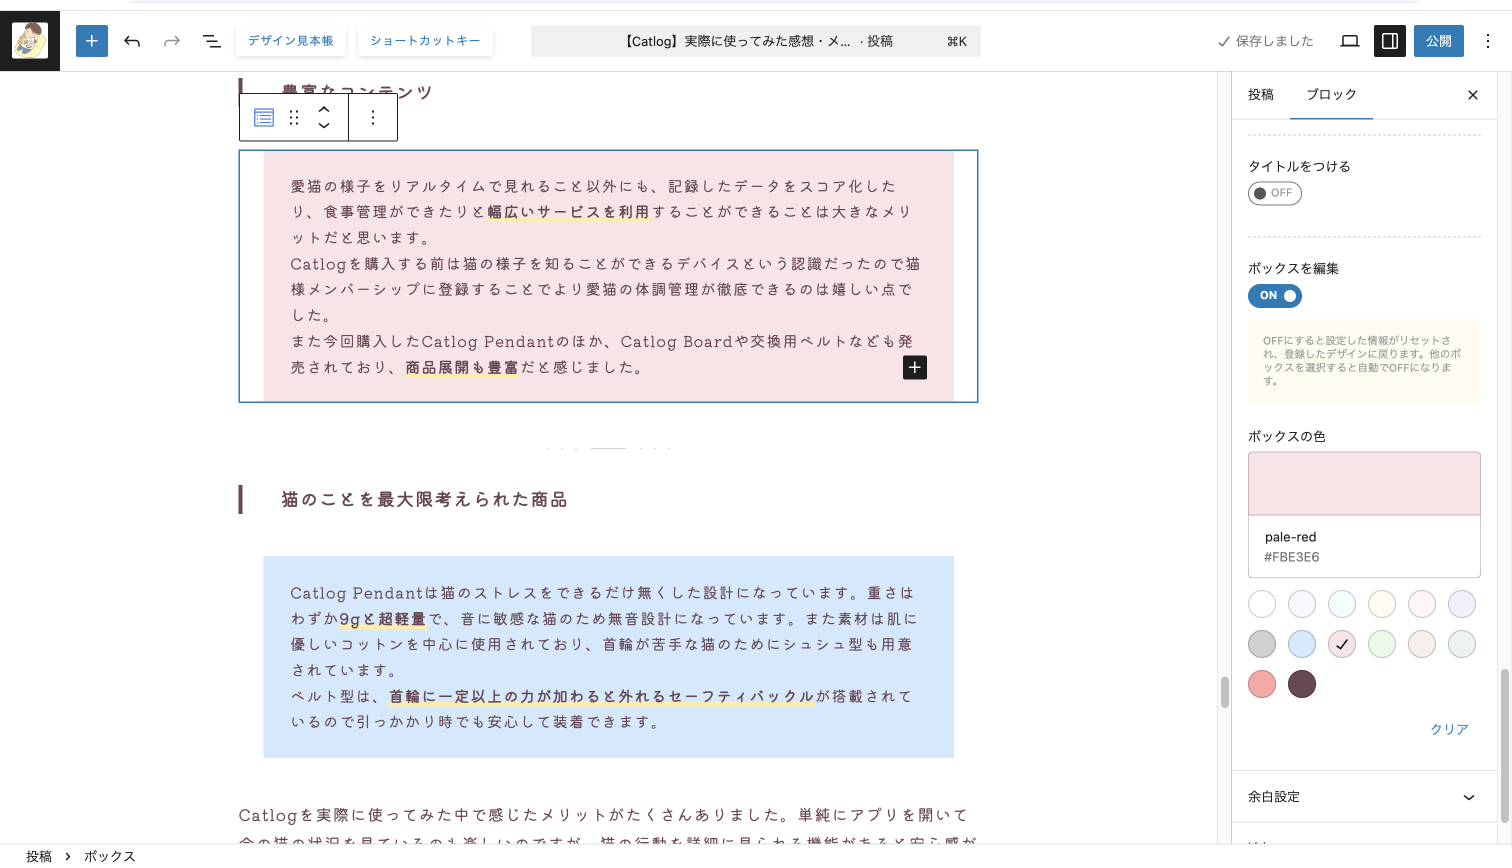Click the site avatar icon to exit editor
Image resolution: width=1512 pixels, height=868 pixels.
click(x=30, y=41)
